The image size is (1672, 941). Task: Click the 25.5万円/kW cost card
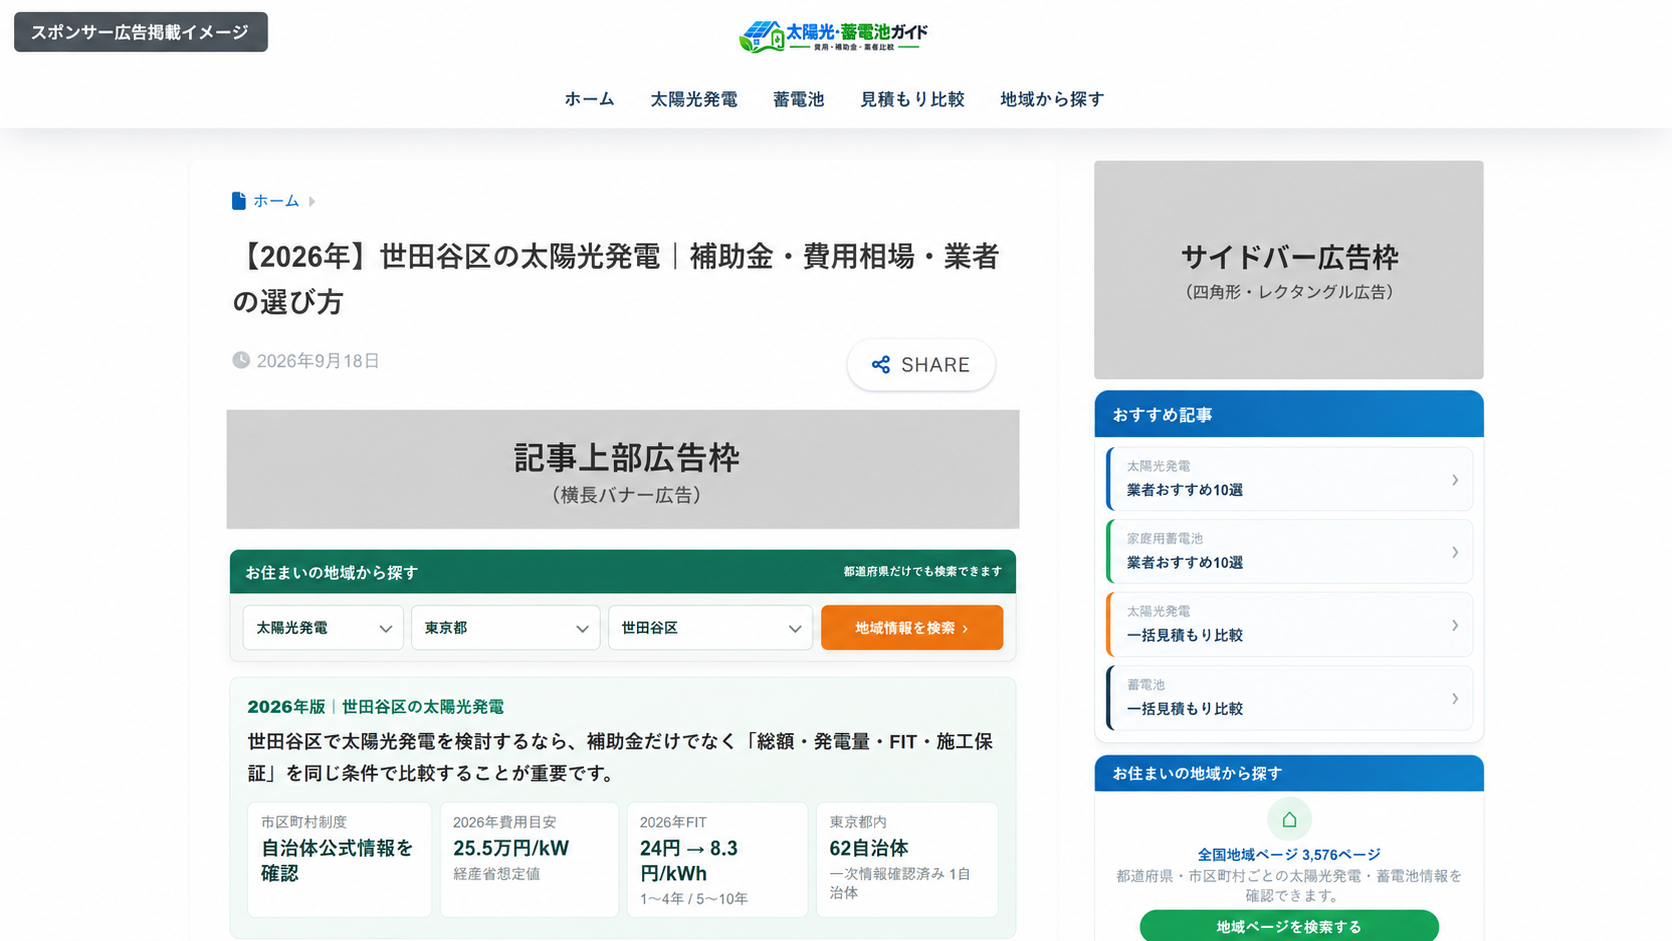coord(529,860)
